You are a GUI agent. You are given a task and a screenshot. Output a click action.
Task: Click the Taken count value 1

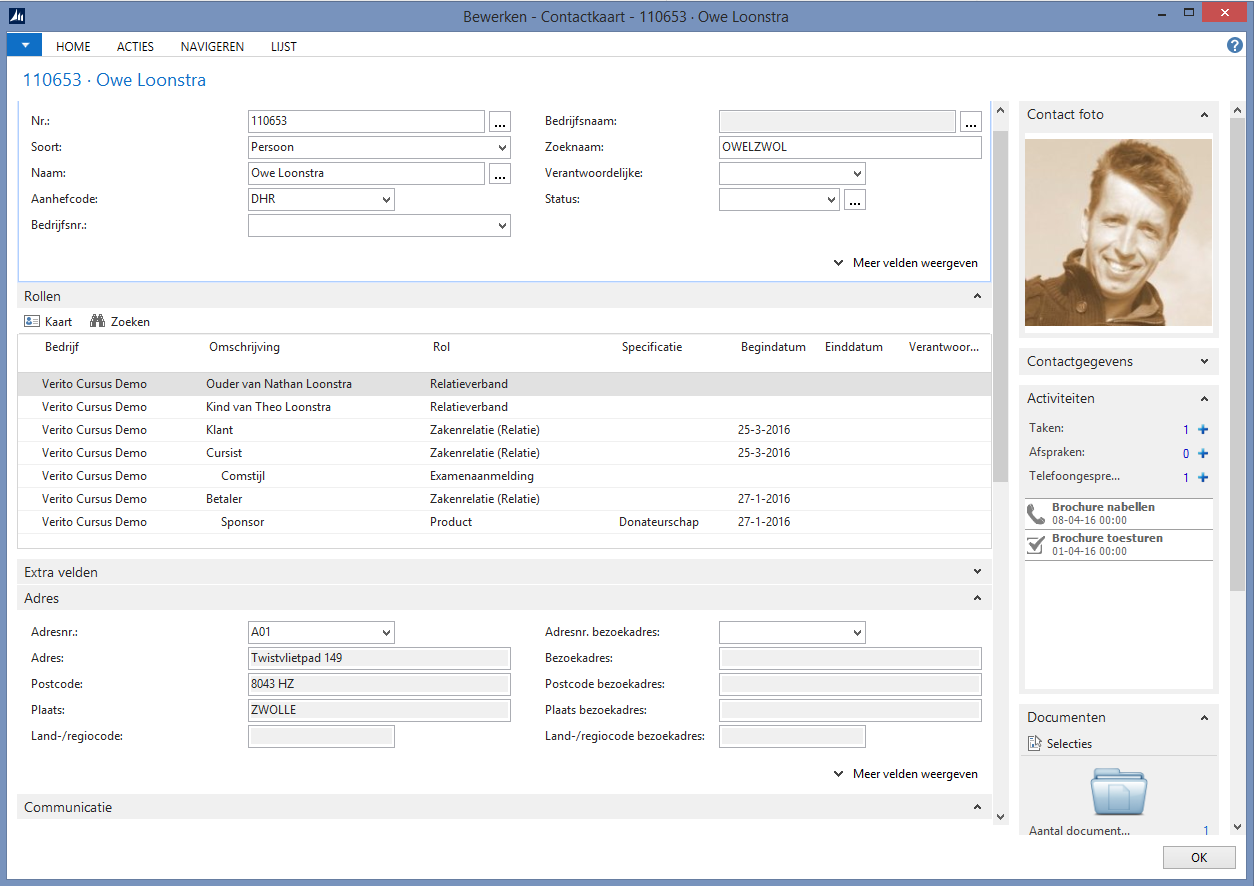tap(1186, 429)
